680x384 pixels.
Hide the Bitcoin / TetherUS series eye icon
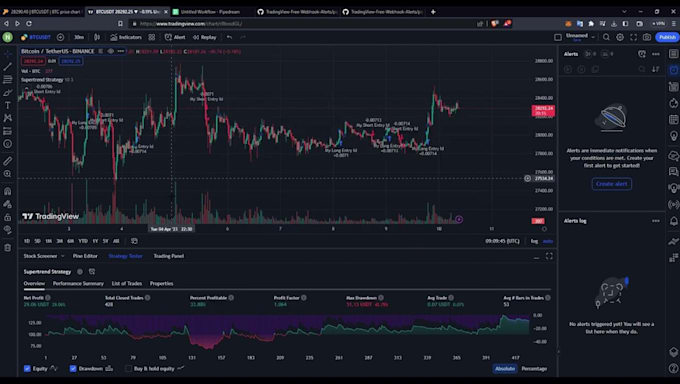click(x=111, y=51)
